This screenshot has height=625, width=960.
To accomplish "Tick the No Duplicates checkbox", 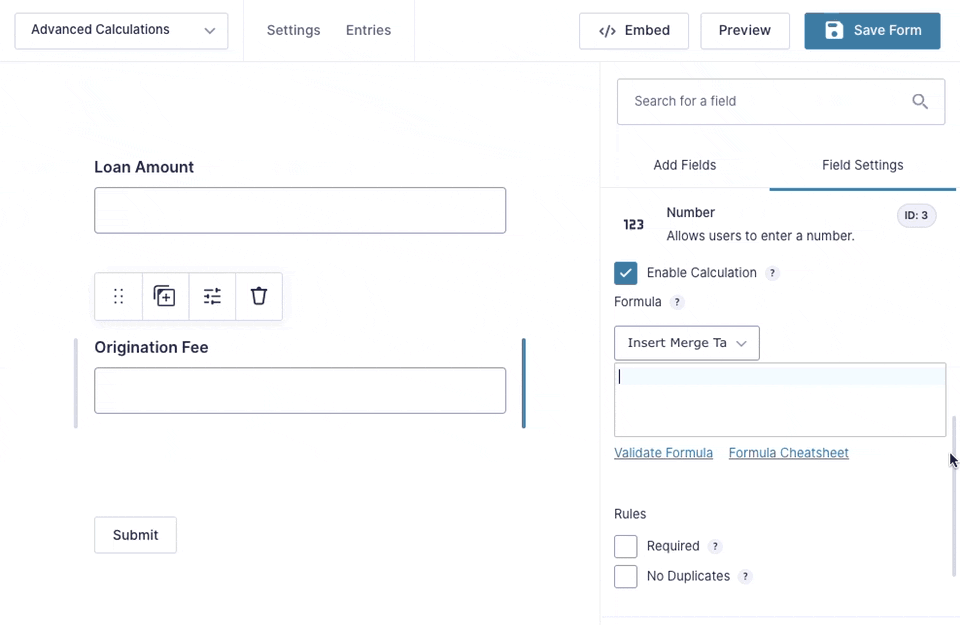I will click(x=626, y=577).
